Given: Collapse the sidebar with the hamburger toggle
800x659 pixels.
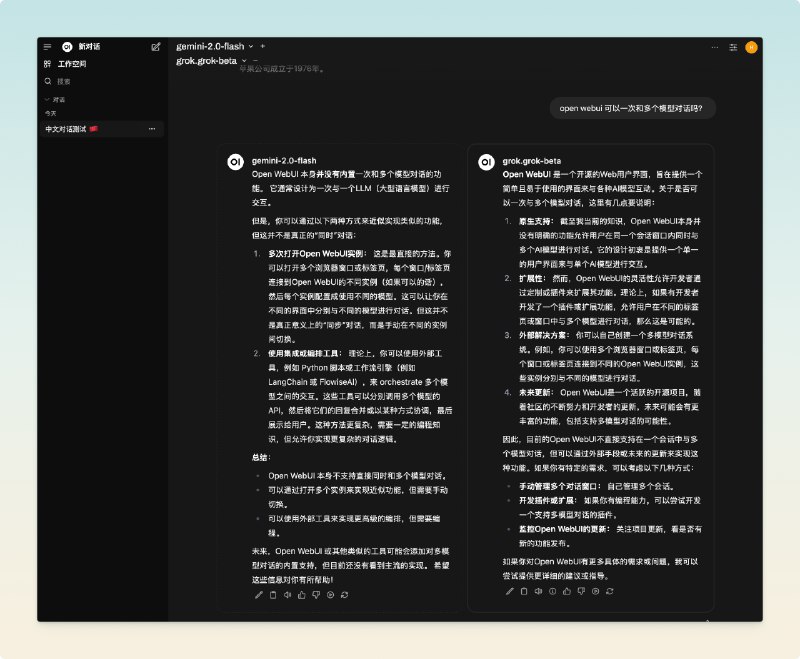Looking at the screenshot, I should pos(47,46).
